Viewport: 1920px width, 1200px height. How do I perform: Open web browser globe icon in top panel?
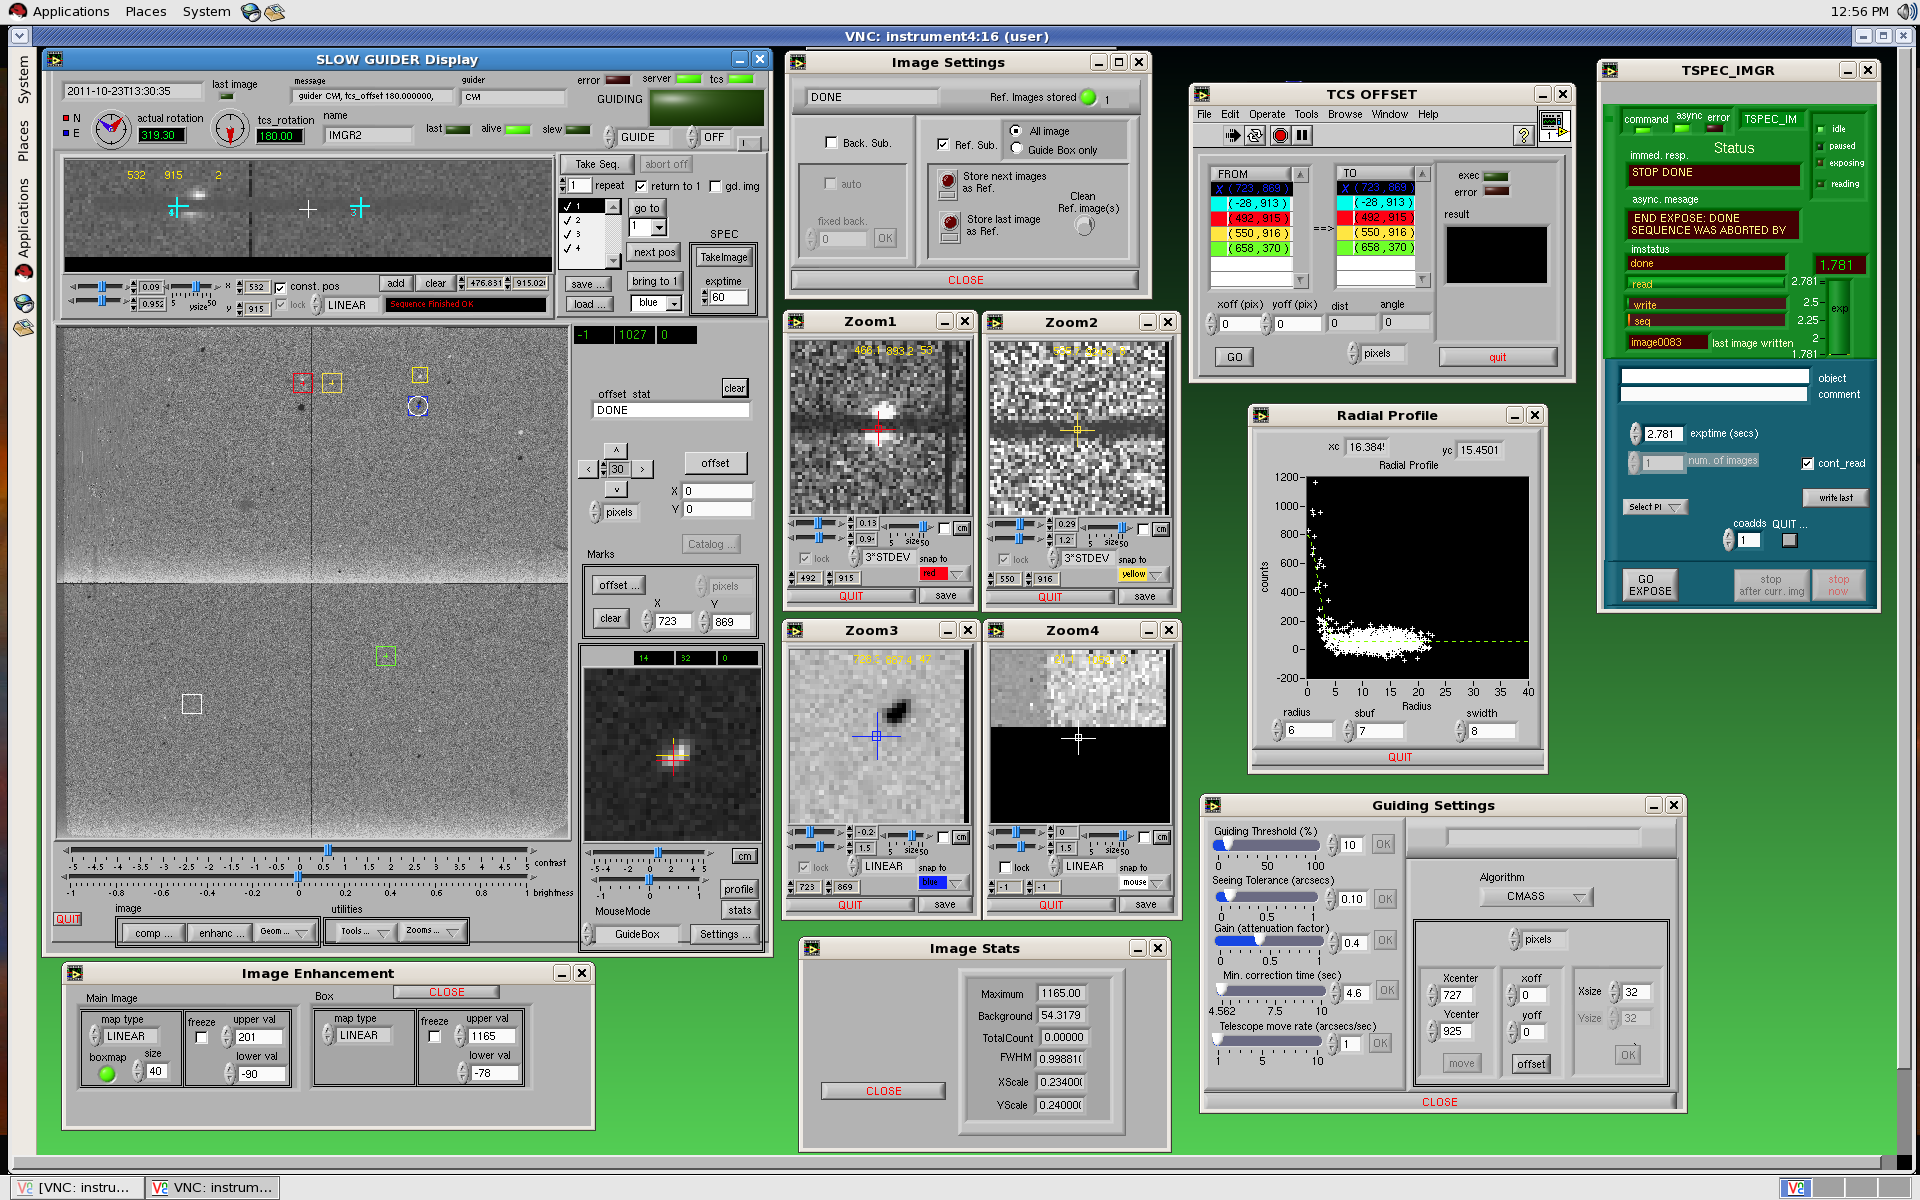coord(251,12)
